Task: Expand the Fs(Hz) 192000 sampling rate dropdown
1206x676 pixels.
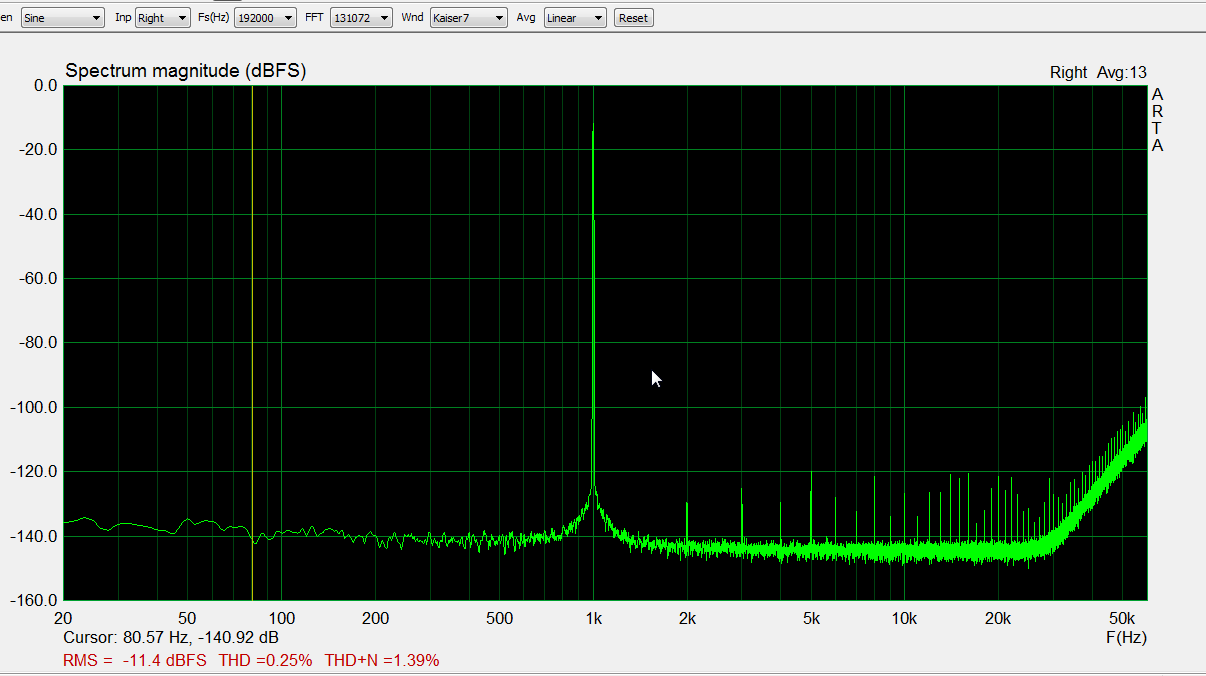Action: (265, 18)
